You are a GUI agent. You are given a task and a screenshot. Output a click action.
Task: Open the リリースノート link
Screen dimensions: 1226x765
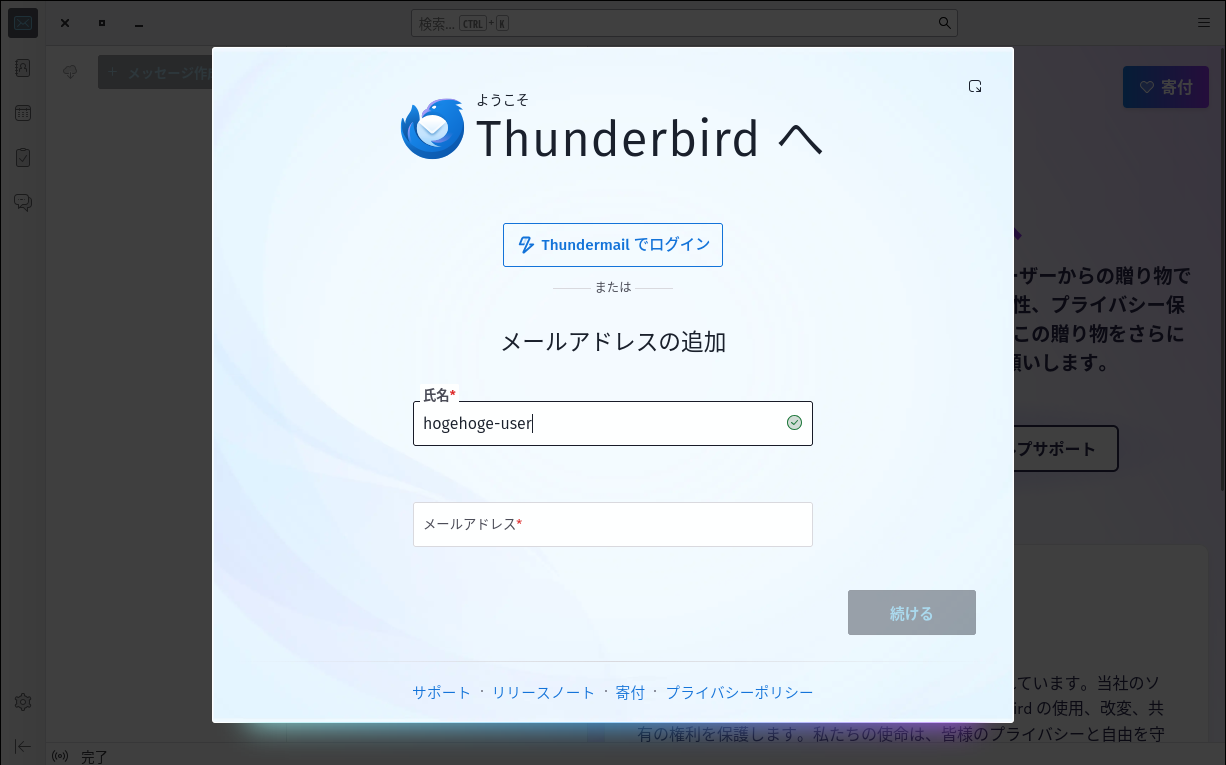tap(543, 692)
